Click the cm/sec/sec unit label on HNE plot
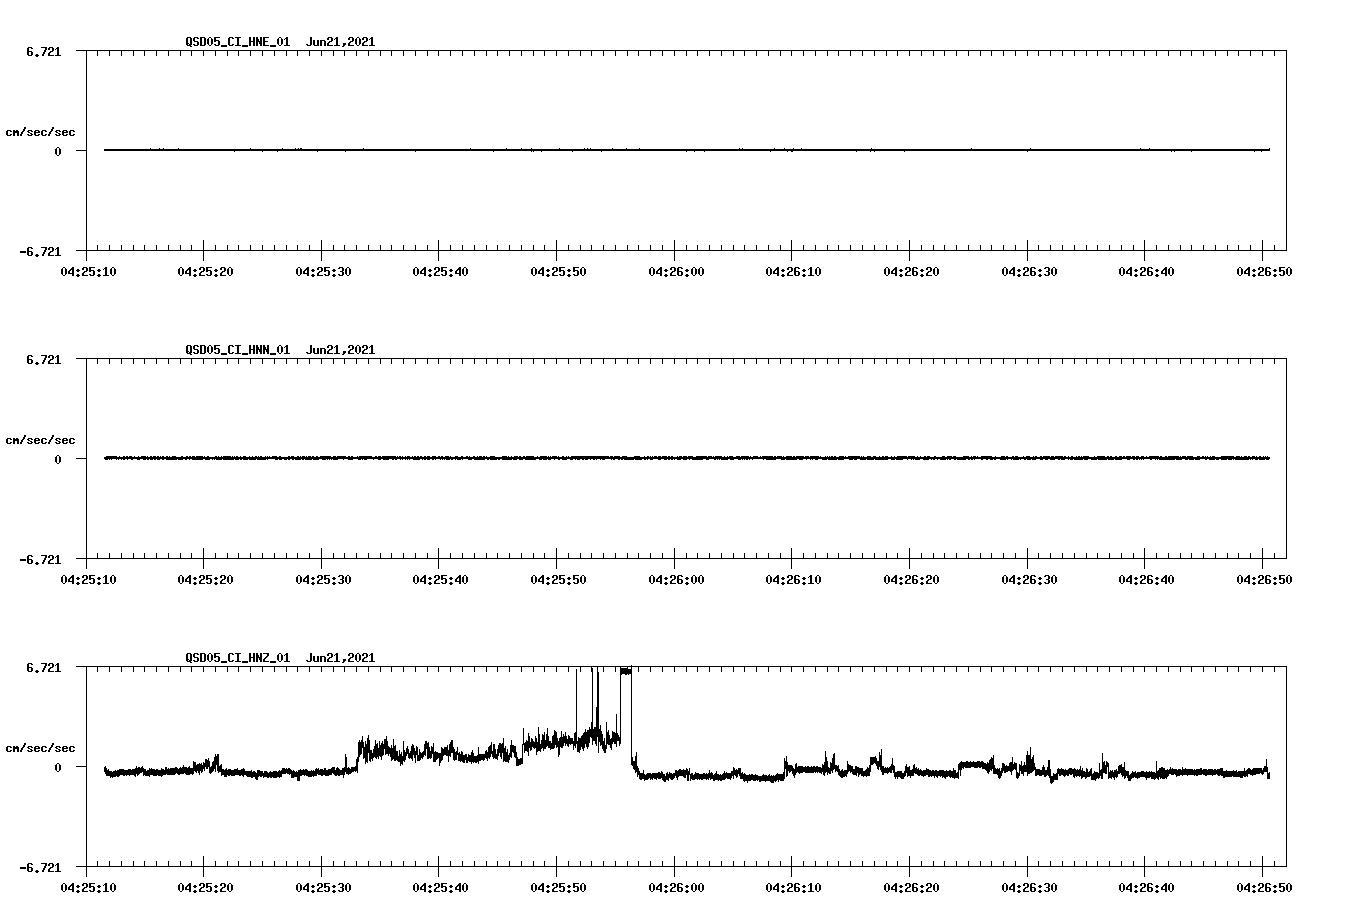 pyautogui.click(x=41, y=132)
